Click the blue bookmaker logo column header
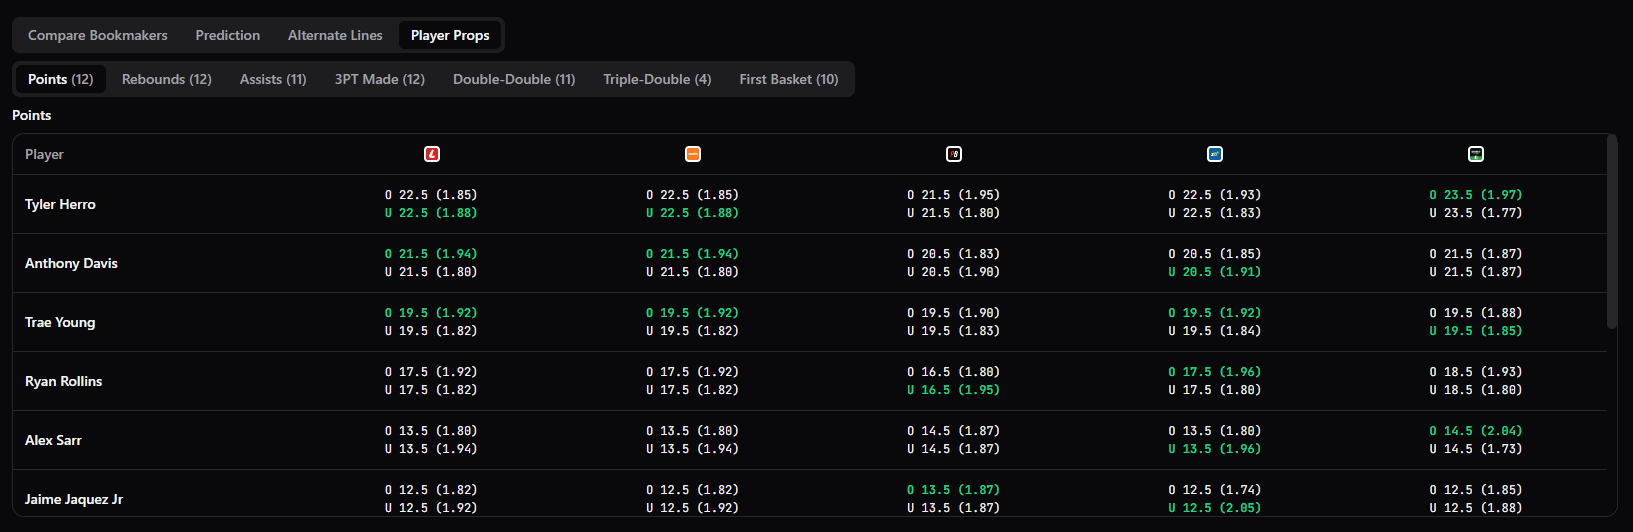This screenshot has height=532, width=1633. pyautogui.click(x=1215, y=154)
